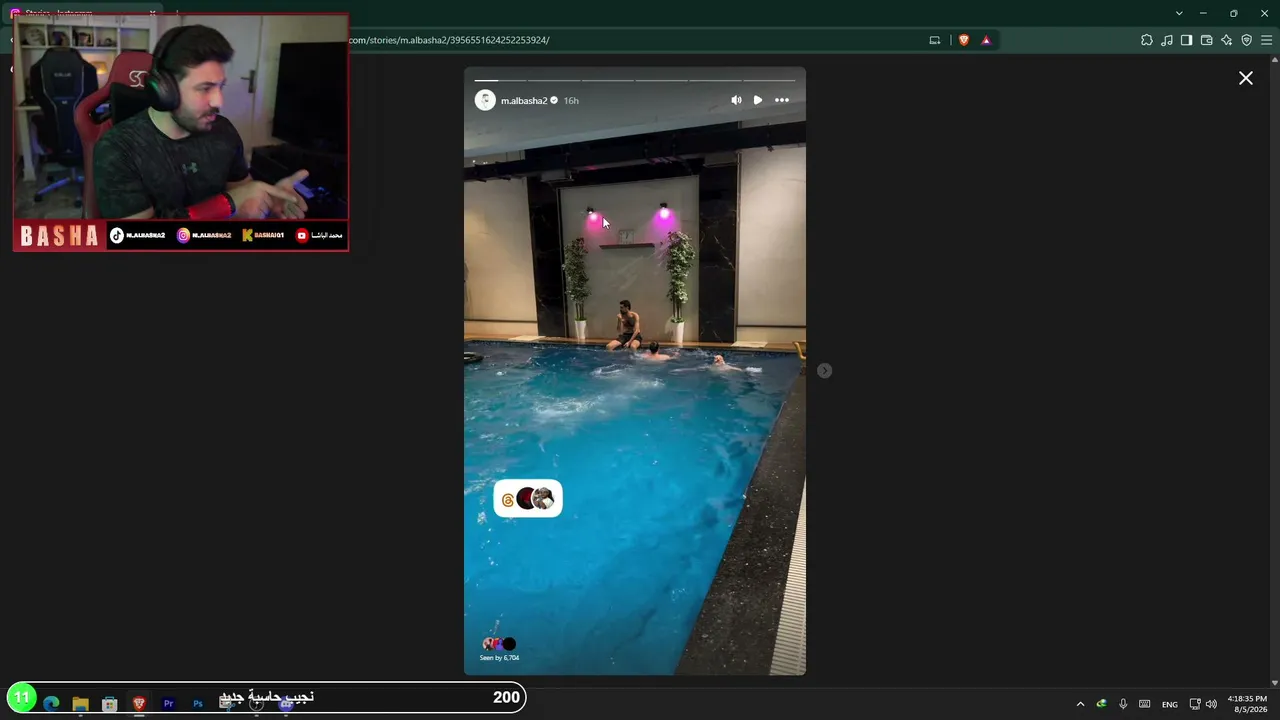Open the volume speaker tray icon
Viewport: 1280px width, 720px height.
point(1212,704)
